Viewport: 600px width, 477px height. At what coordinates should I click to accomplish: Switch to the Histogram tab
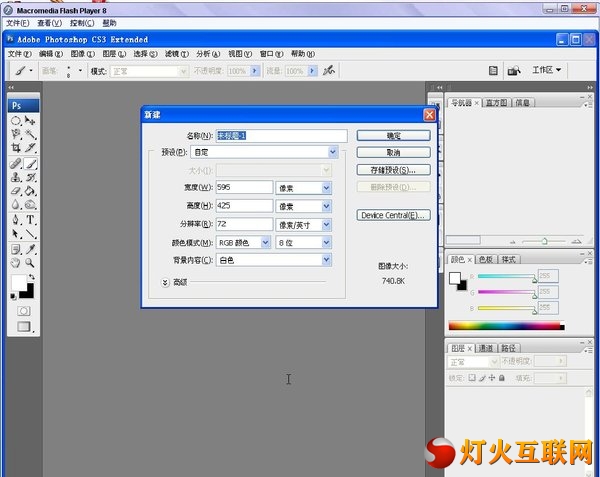pos(496,103)
